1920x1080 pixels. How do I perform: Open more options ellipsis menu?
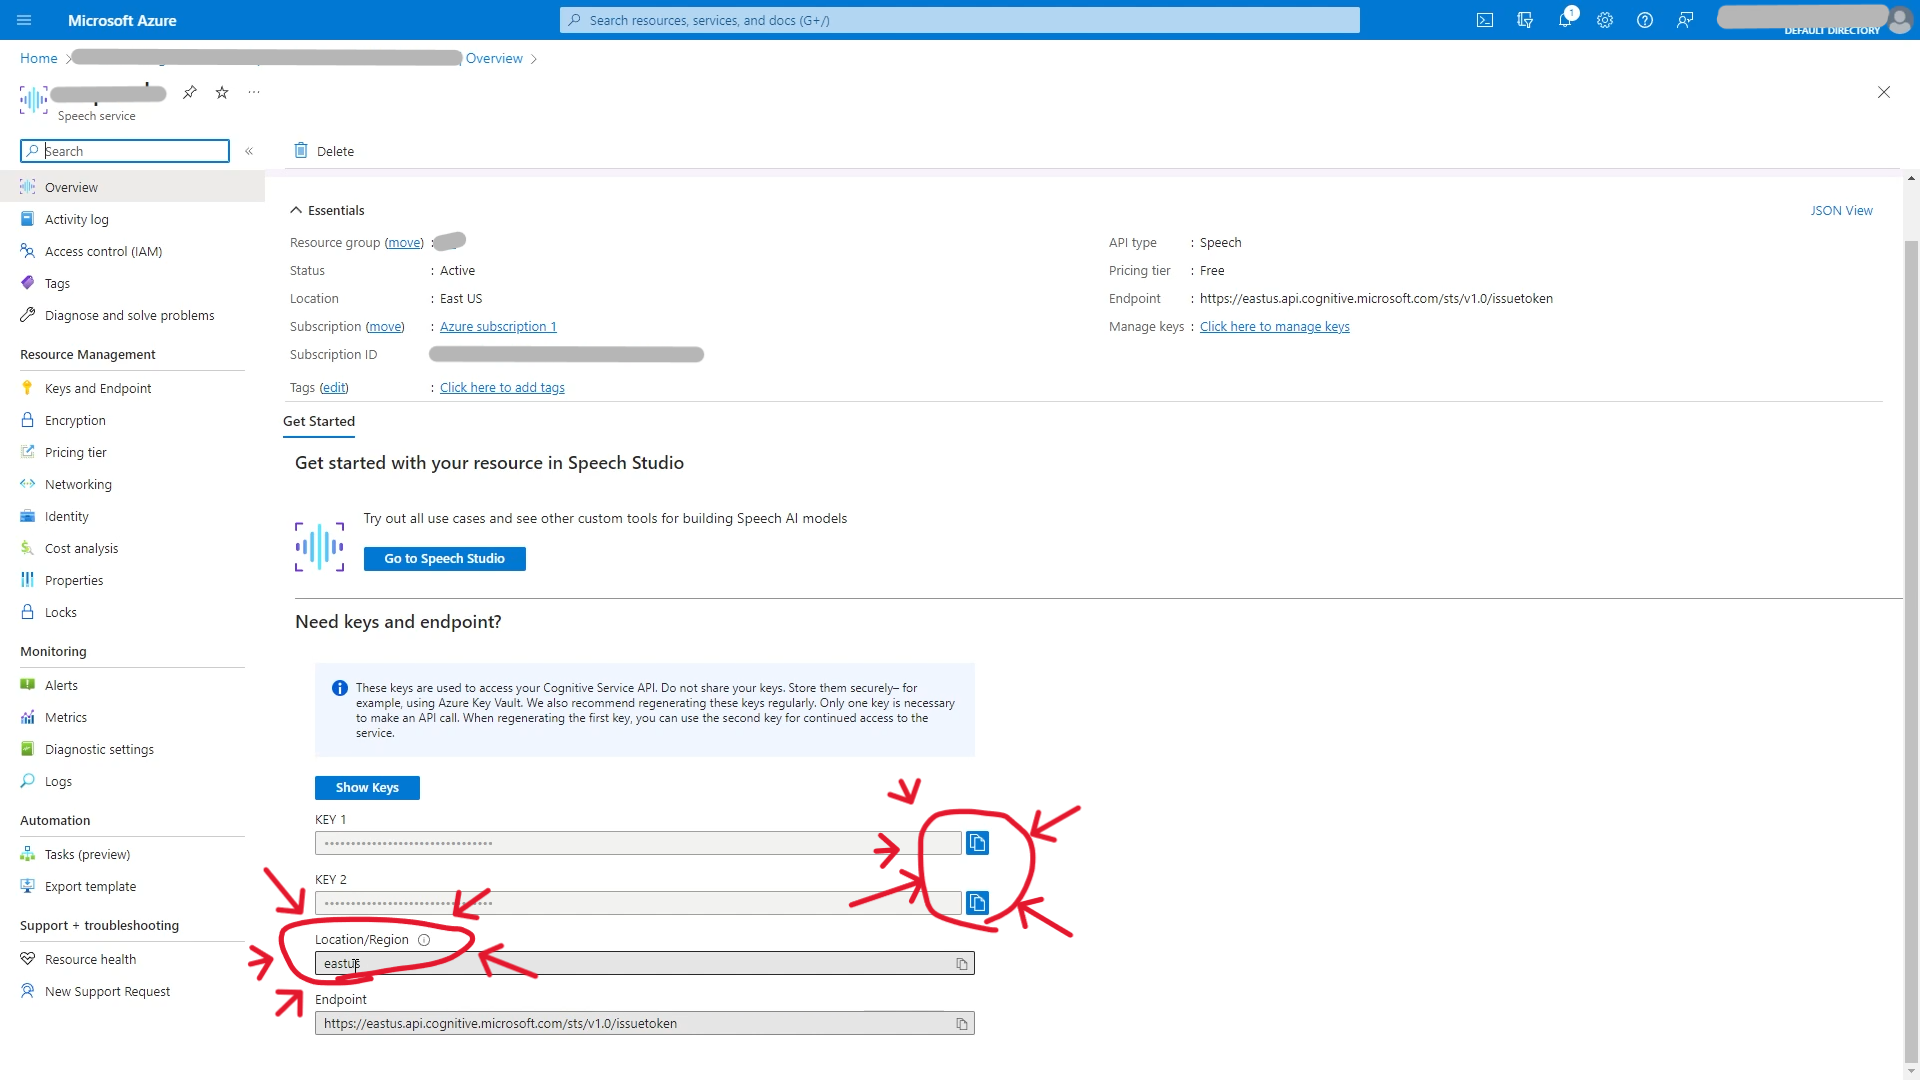(x=254, y=92)
